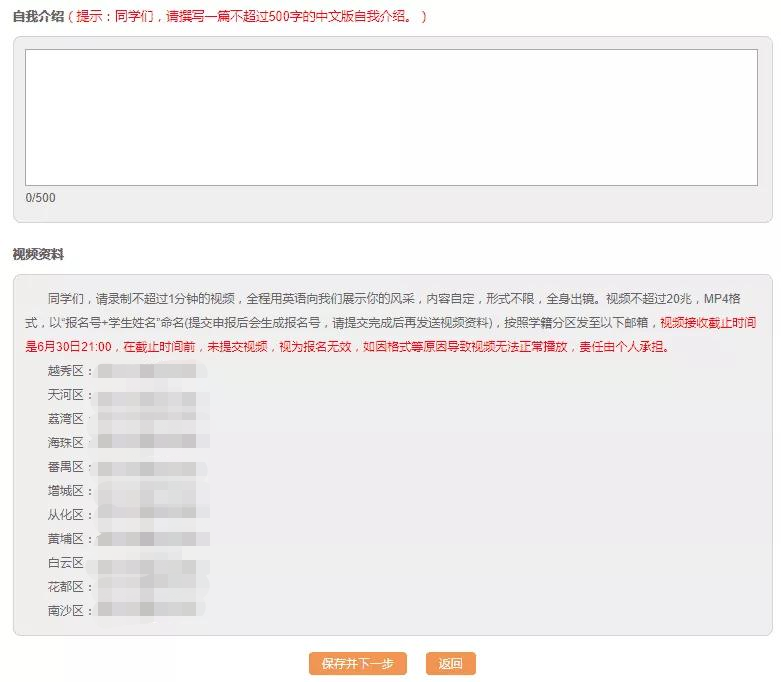The height and width of the screenshot is (682, 781).
Task: Click the blurred email next to 南沙区
Action: tap(151, 609)
